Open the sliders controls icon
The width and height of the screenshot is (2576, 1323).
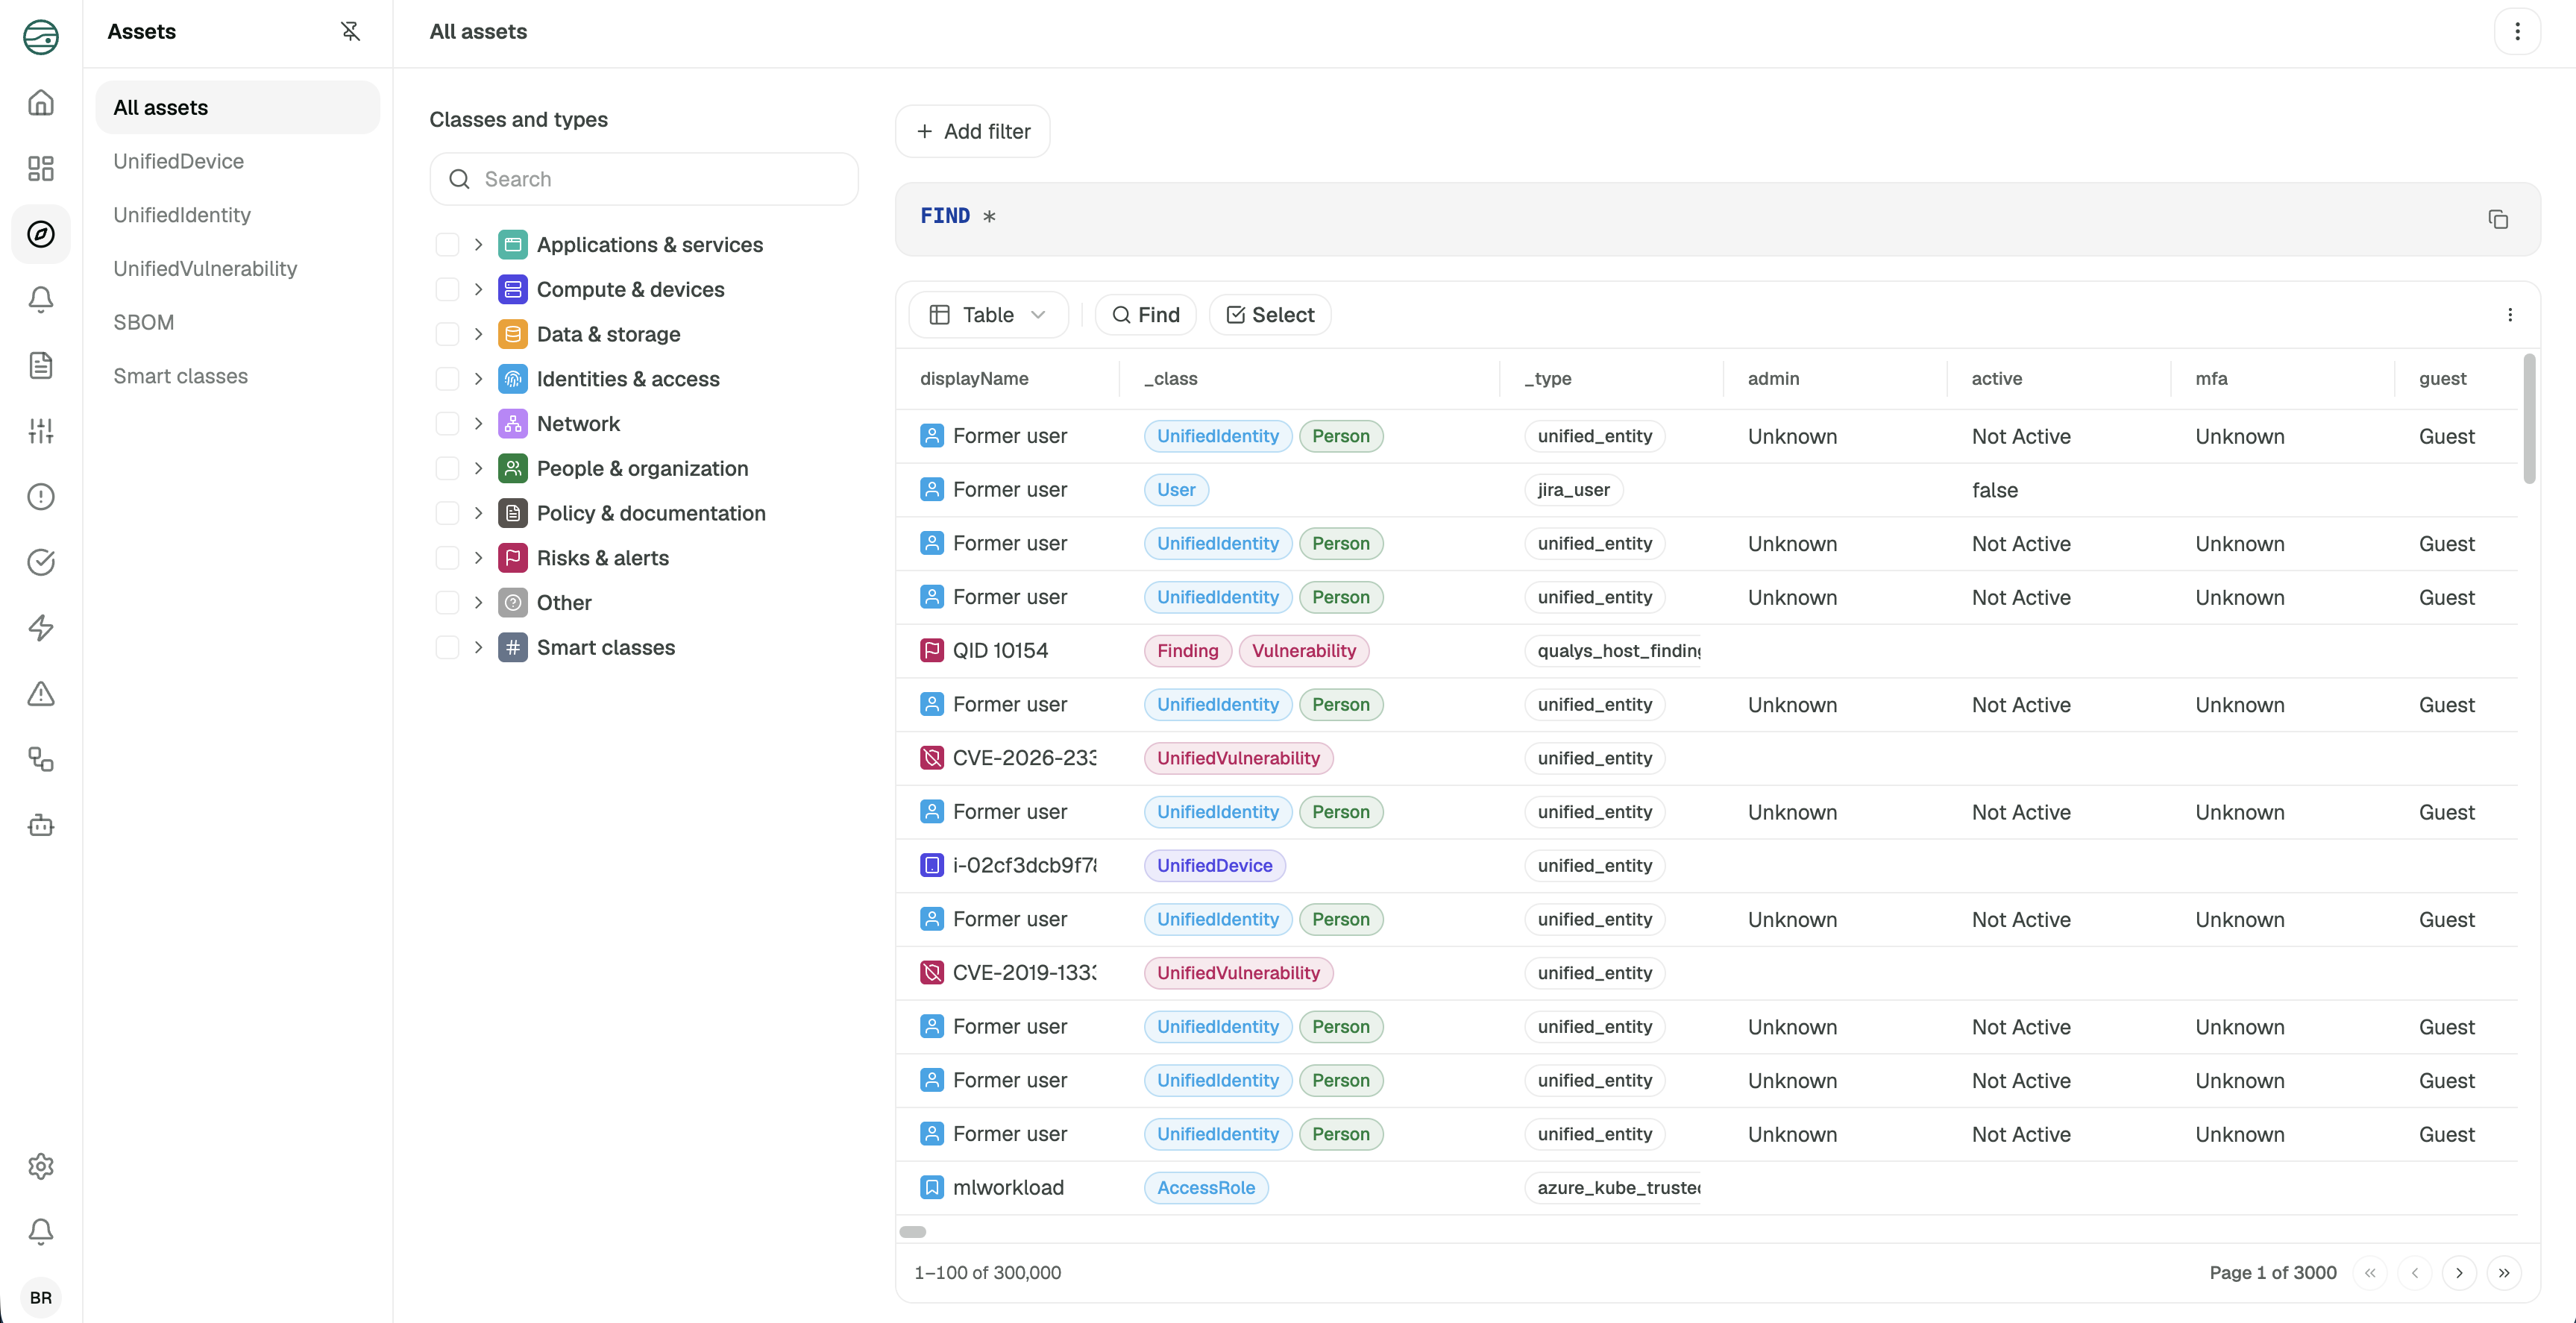click(x=41, y=431)
